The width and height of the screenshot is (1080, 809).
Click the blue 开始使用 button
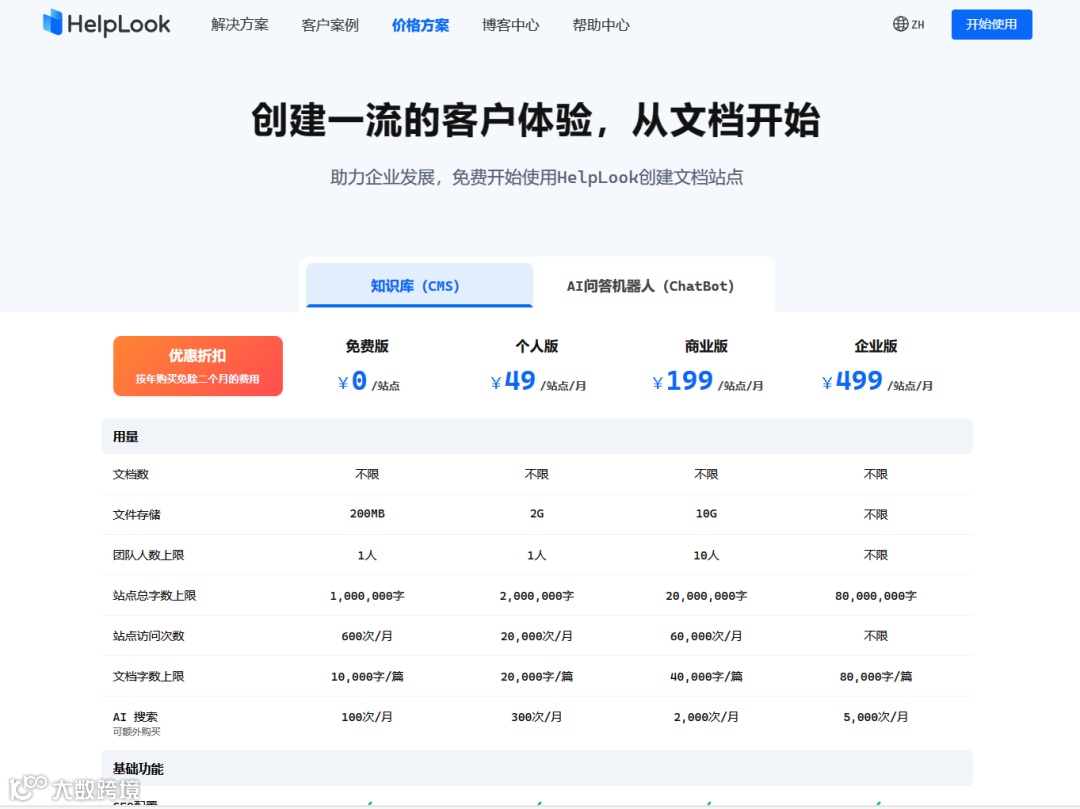[x=991, y=24]
